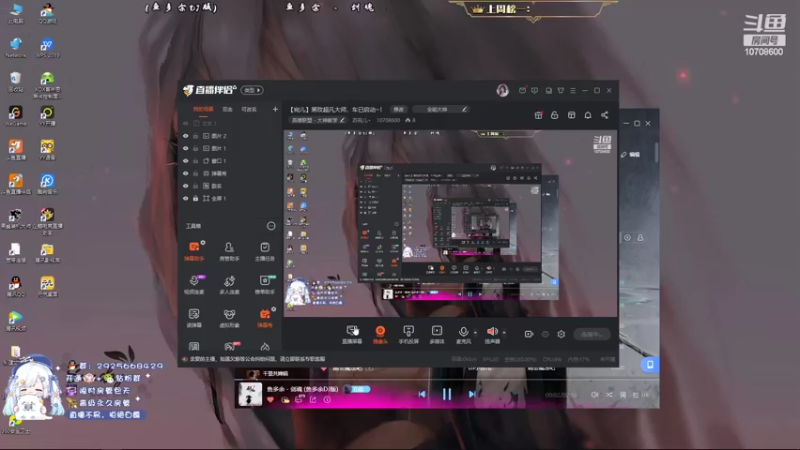Hide the 全屏 1 layer

point(186,198)
